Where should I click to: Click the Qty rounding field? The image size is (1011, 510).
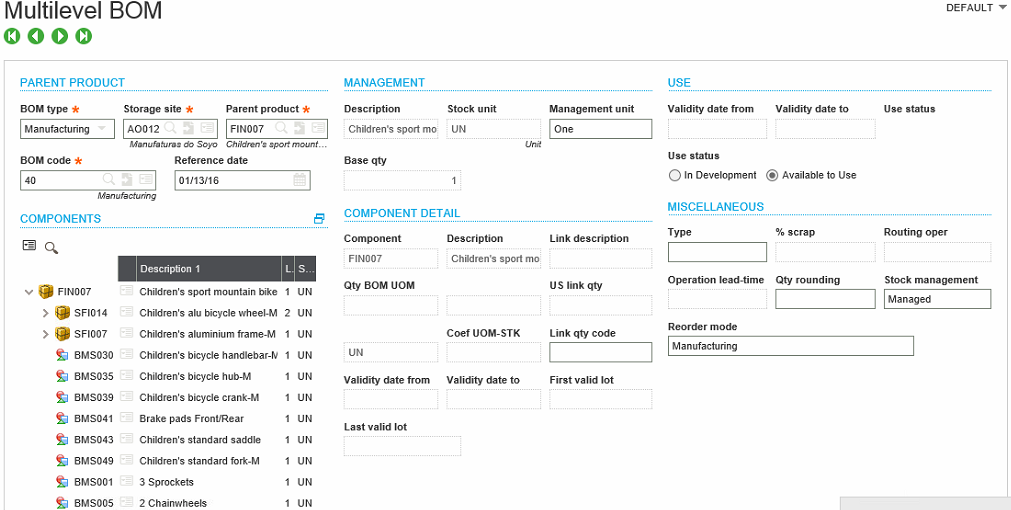pos(825,299)
